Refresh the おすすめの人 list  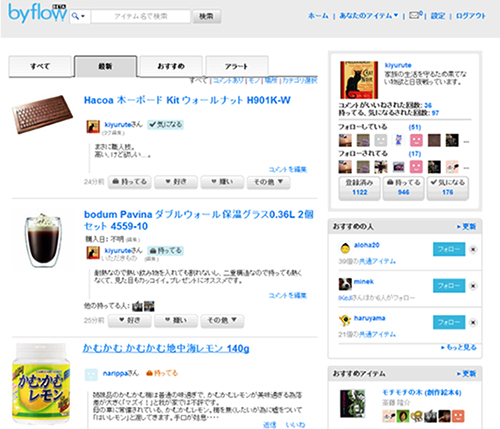(x=467, y=227)
